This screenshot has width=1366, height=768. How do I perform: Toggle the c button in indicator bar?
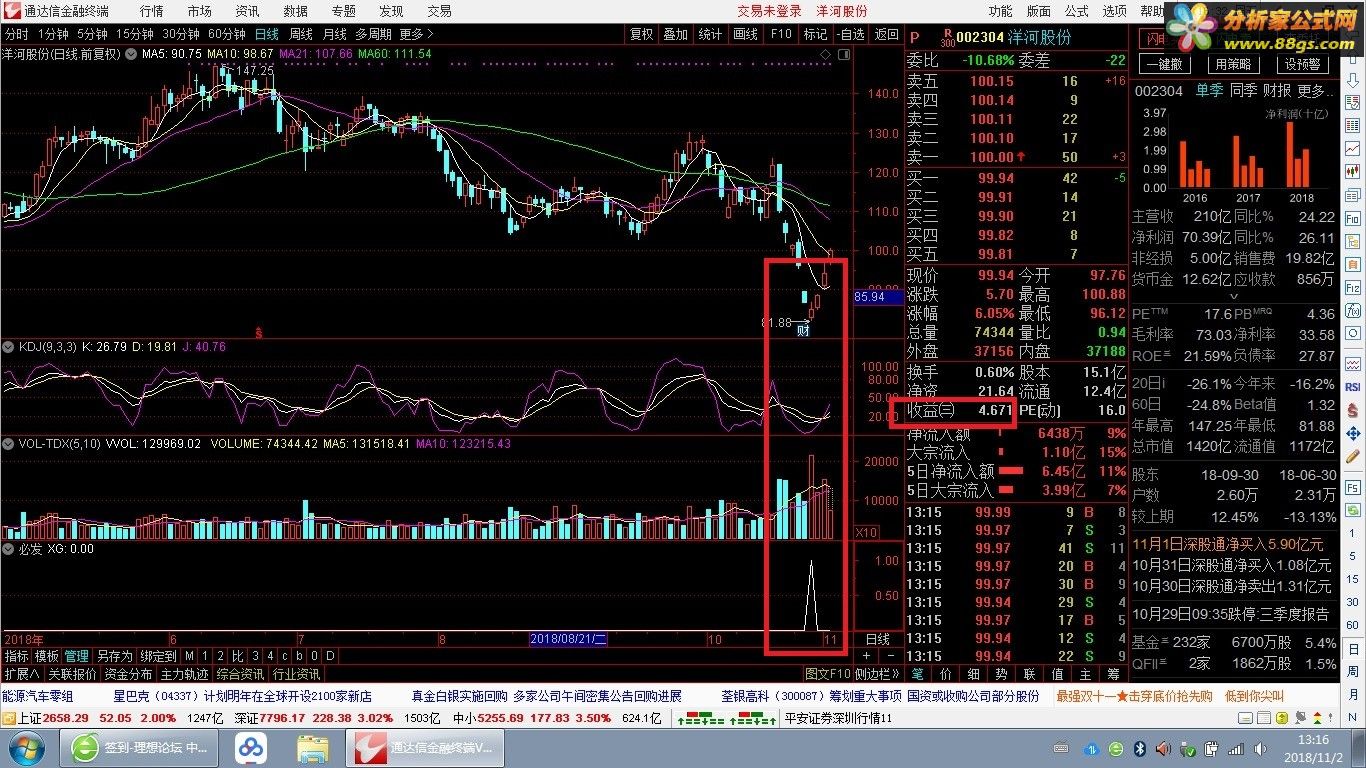pyautogui.click(x=284, y=656)
